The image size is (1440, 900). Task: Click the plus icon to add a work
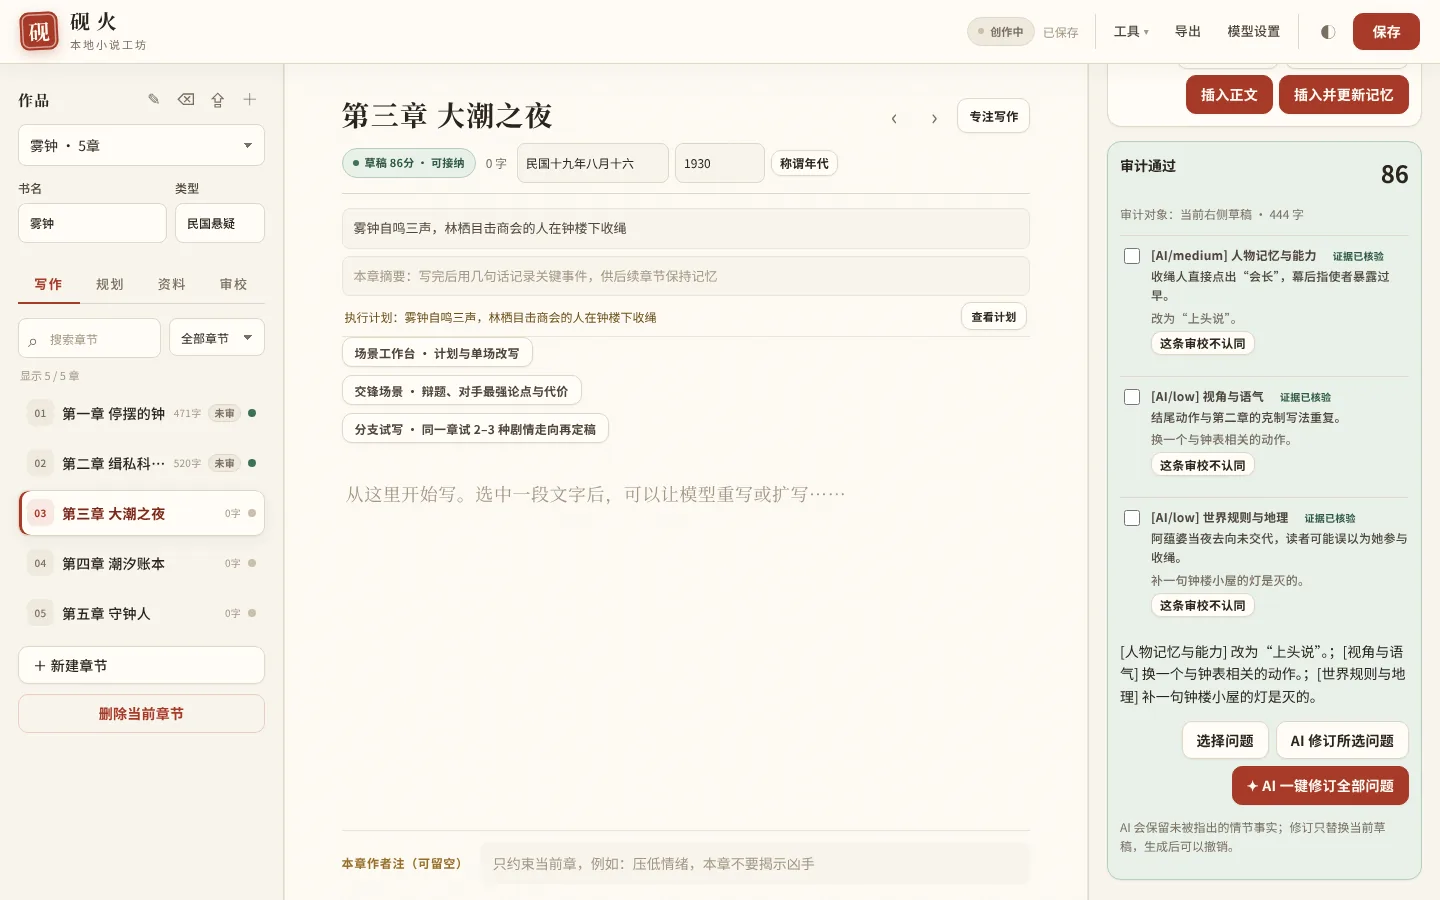point(250,99)
